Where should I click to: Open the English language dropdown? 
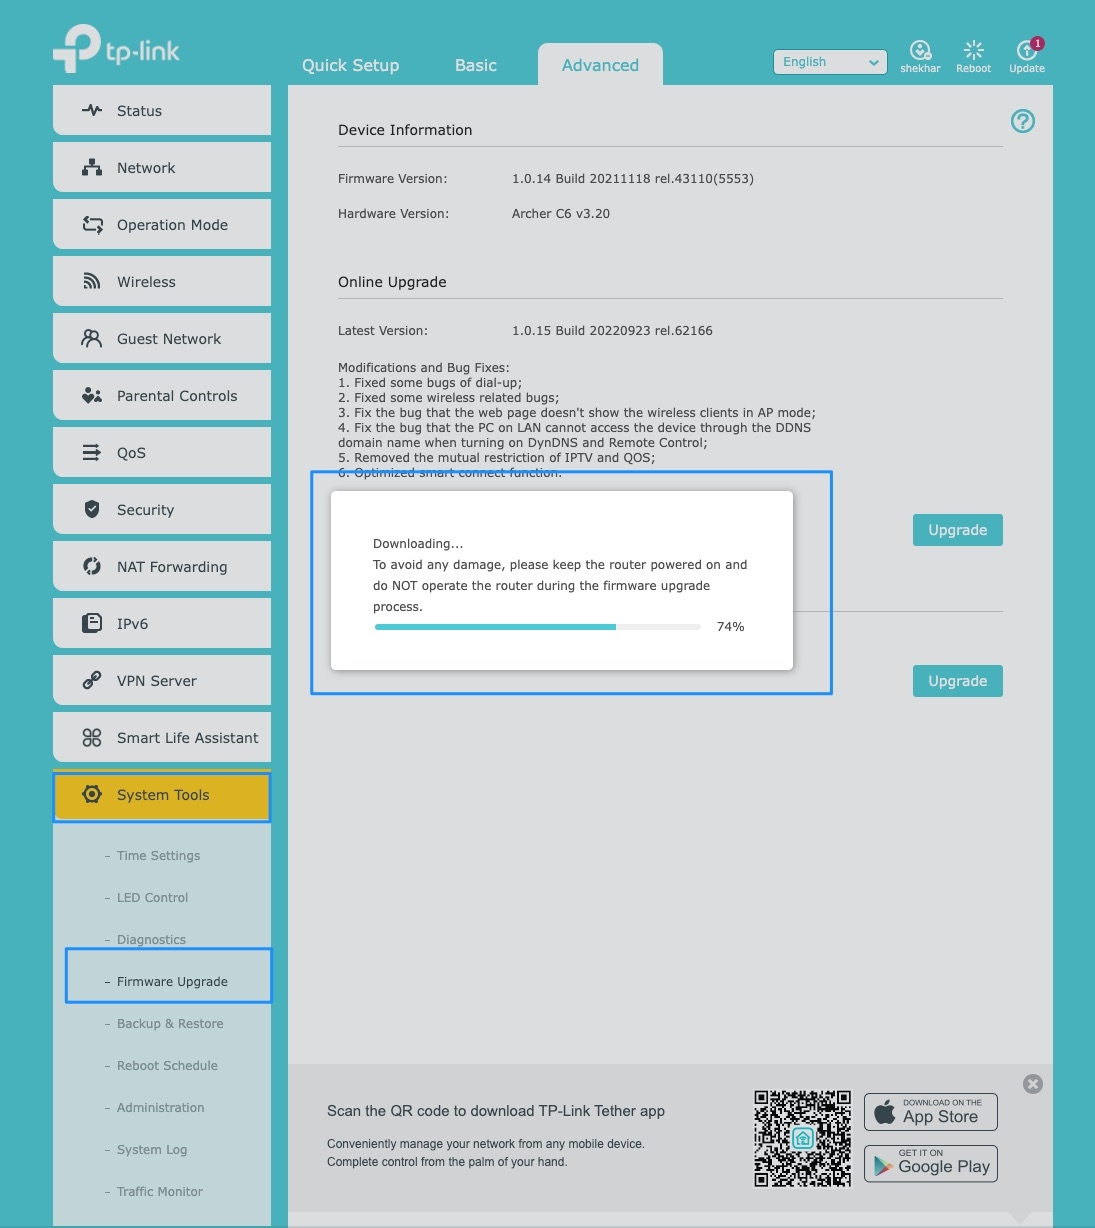[x=829, y=61]
